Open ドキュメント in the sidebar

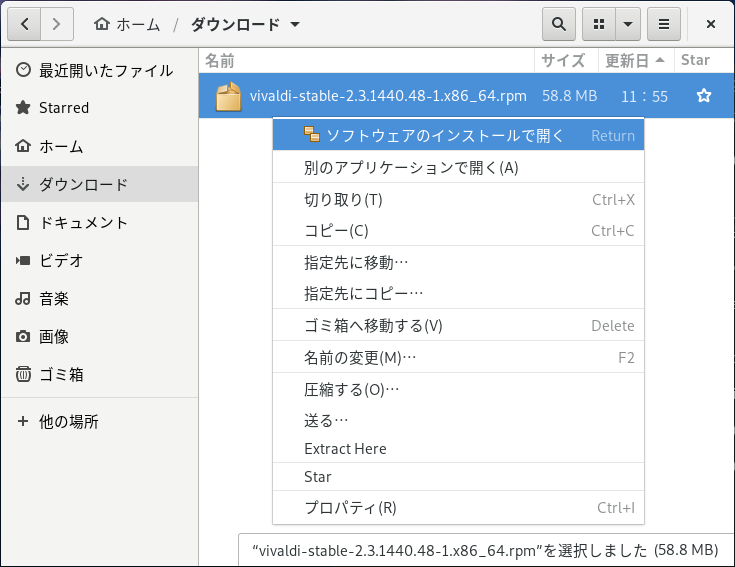99,223
